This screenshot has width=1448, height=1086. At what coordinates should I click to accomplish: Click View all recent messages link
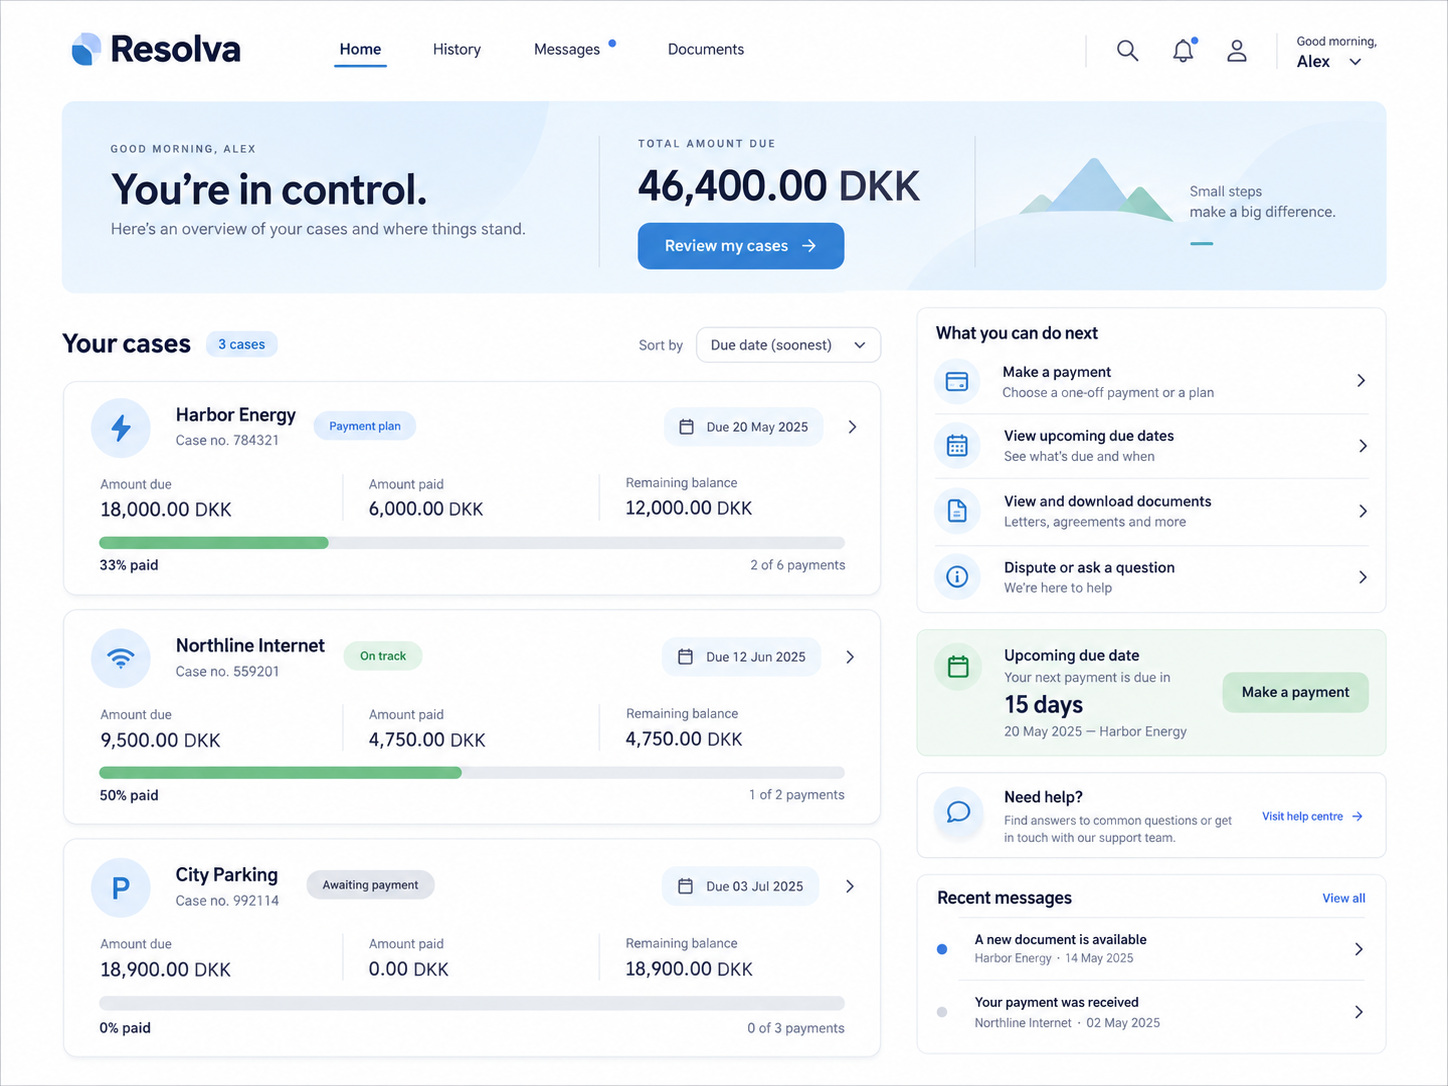click(1344, 898)
